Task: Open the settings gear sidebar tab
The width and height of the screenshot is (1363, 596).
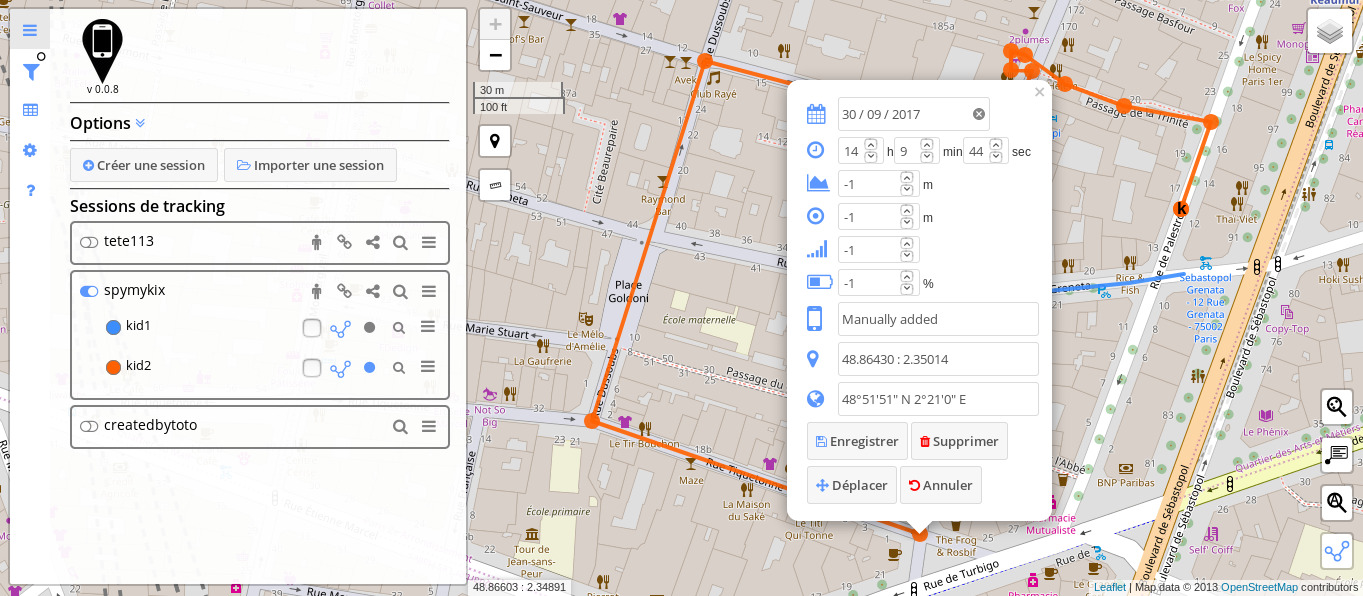Action: [x=30, y=150]
